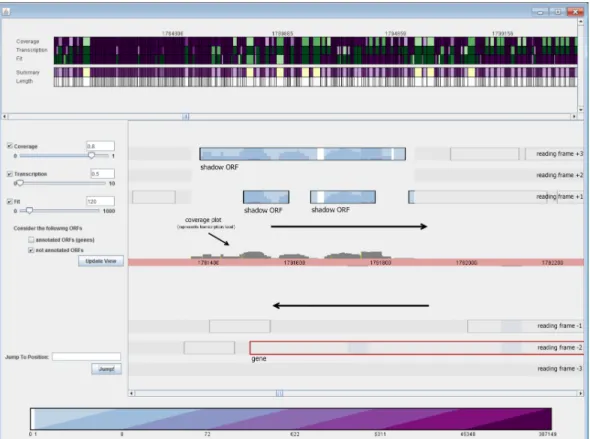Click the gray coverage plot above the ruler
The height and width of the screenshot is (439, 590).
point(292,255)
